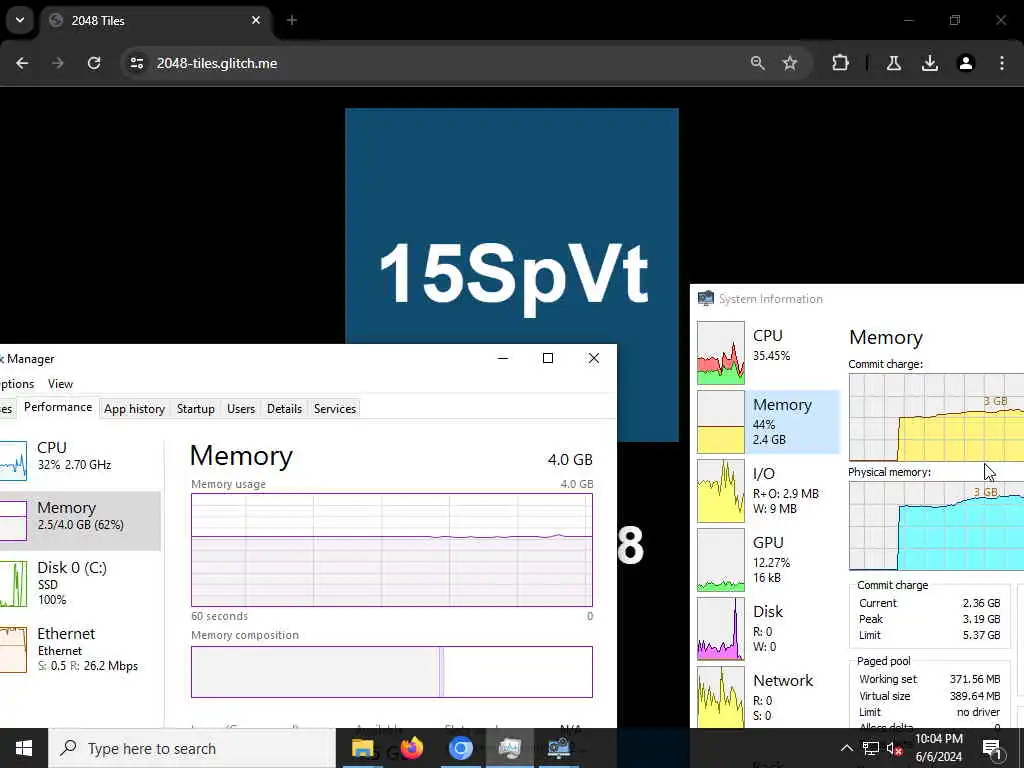Open the View menu in Task Manager
The width and height of the screenshot is (1024, 768).
(60, 384)
